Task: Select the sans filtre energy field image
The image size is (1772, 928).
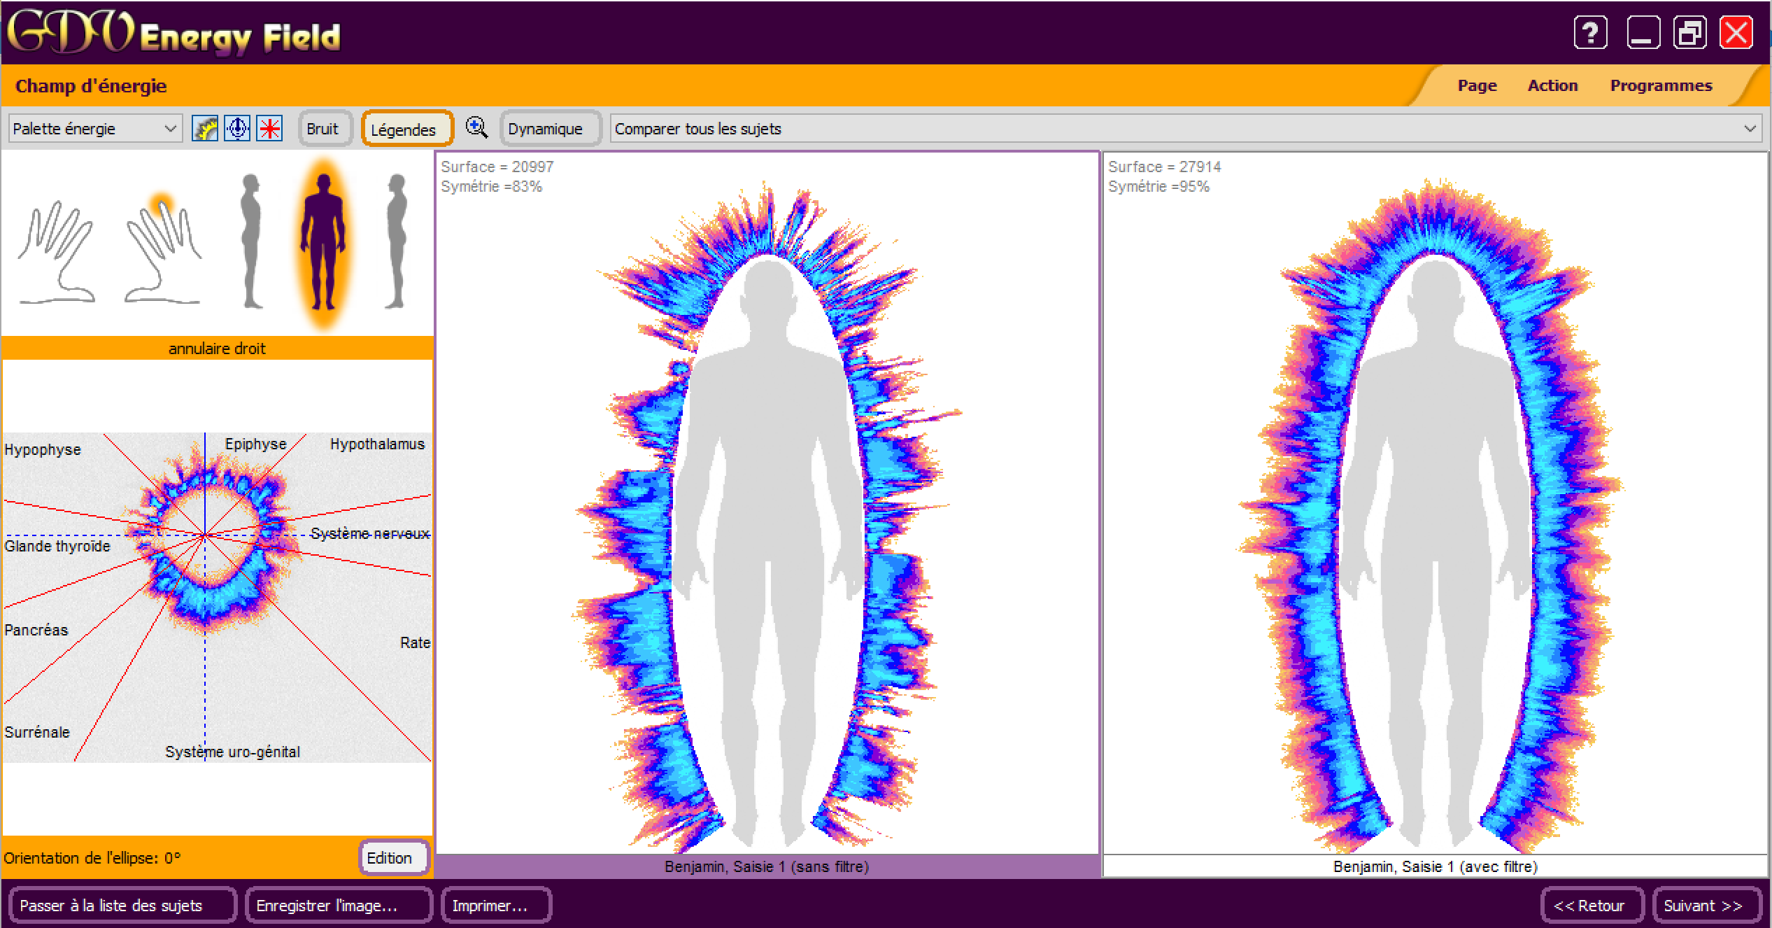Action: [767, 503]
